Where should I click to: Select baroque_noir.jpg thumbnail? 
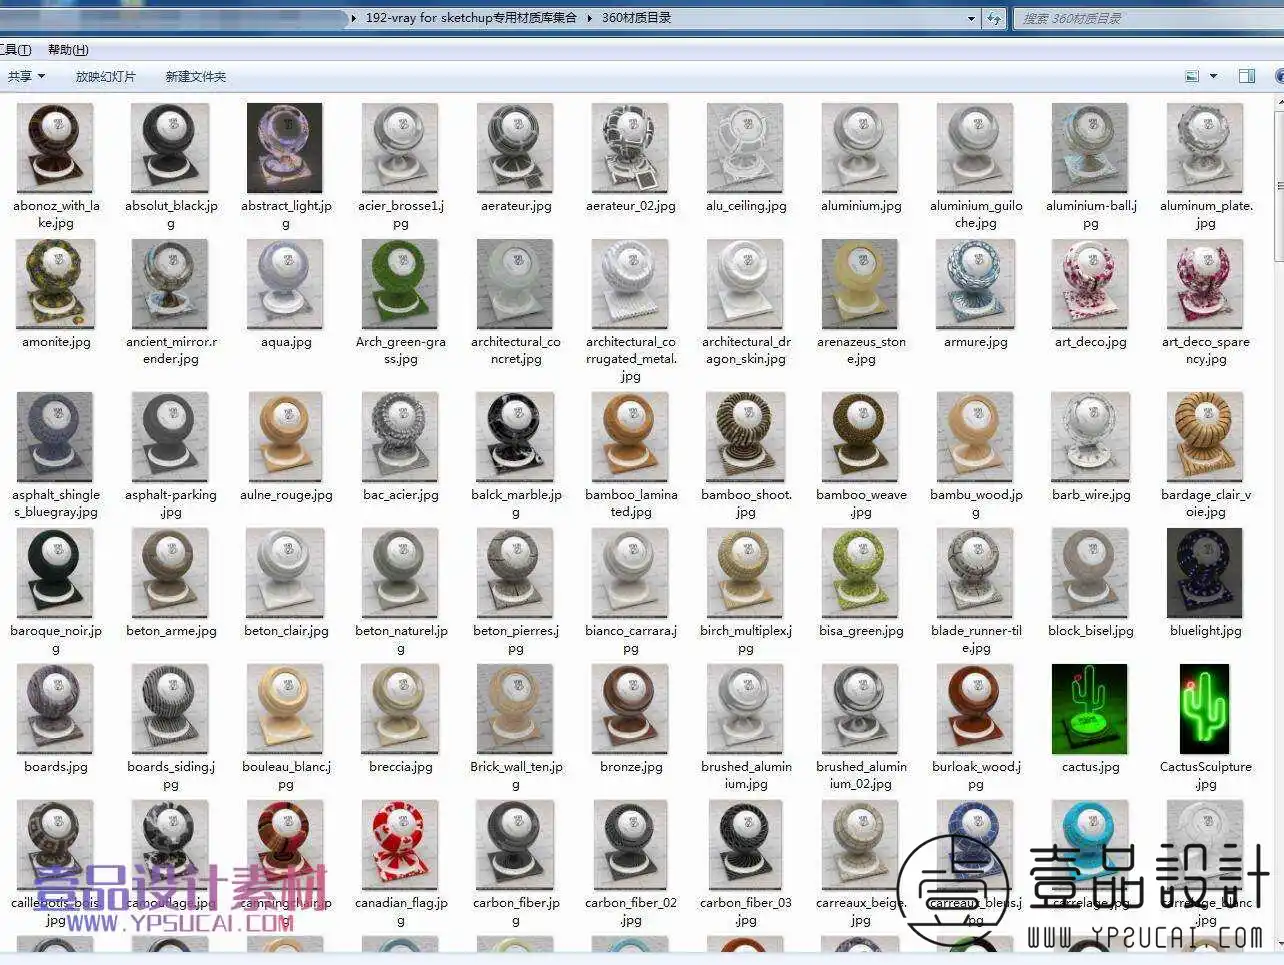pyautogui.click(x=55, y=573)
